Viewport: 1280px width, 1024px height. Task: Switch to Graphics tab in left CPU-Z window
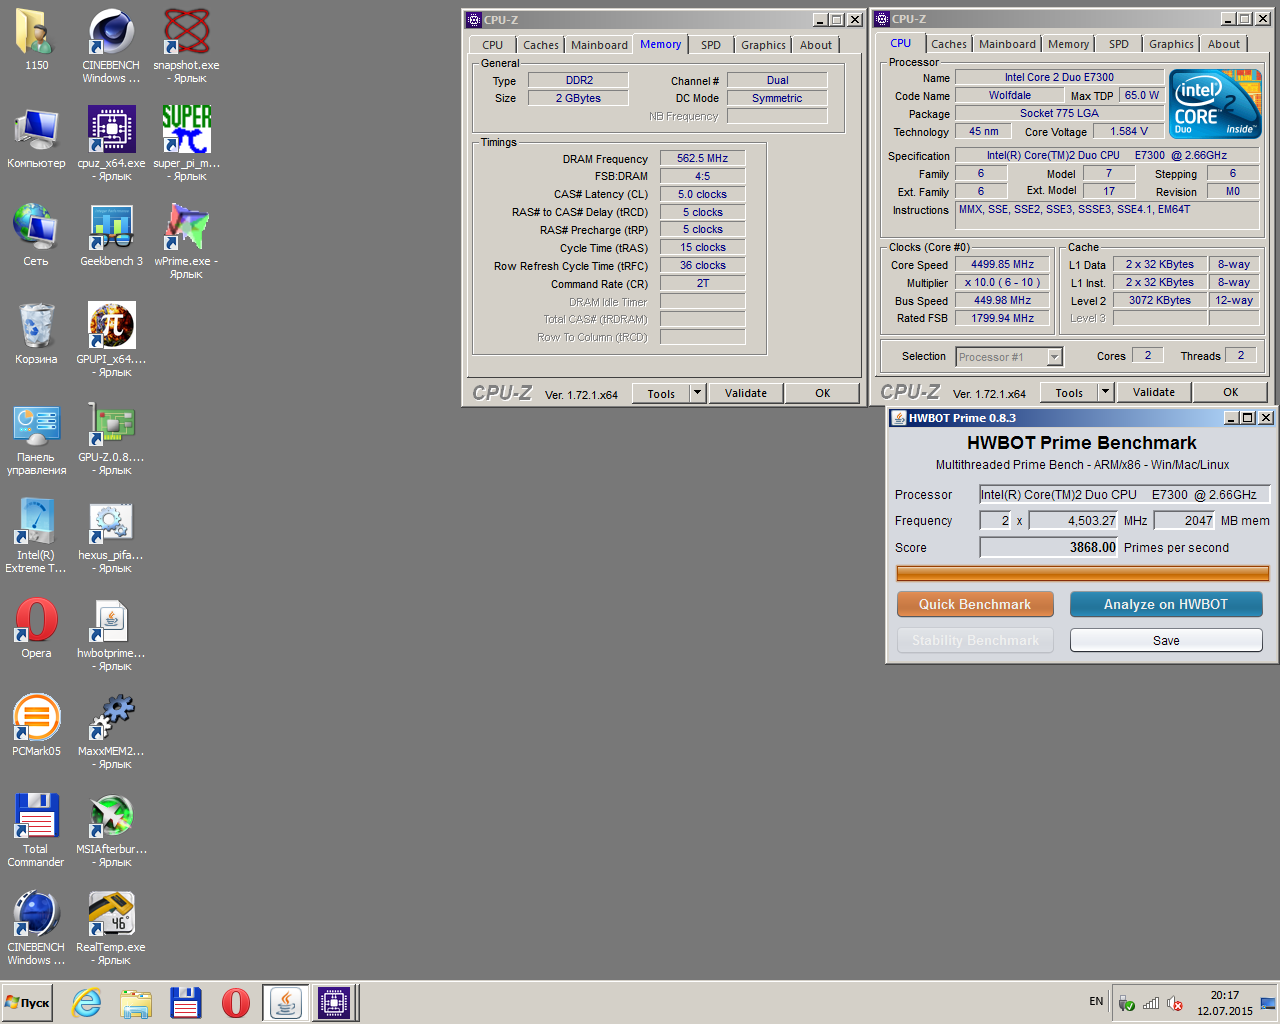tap(763, 45)
